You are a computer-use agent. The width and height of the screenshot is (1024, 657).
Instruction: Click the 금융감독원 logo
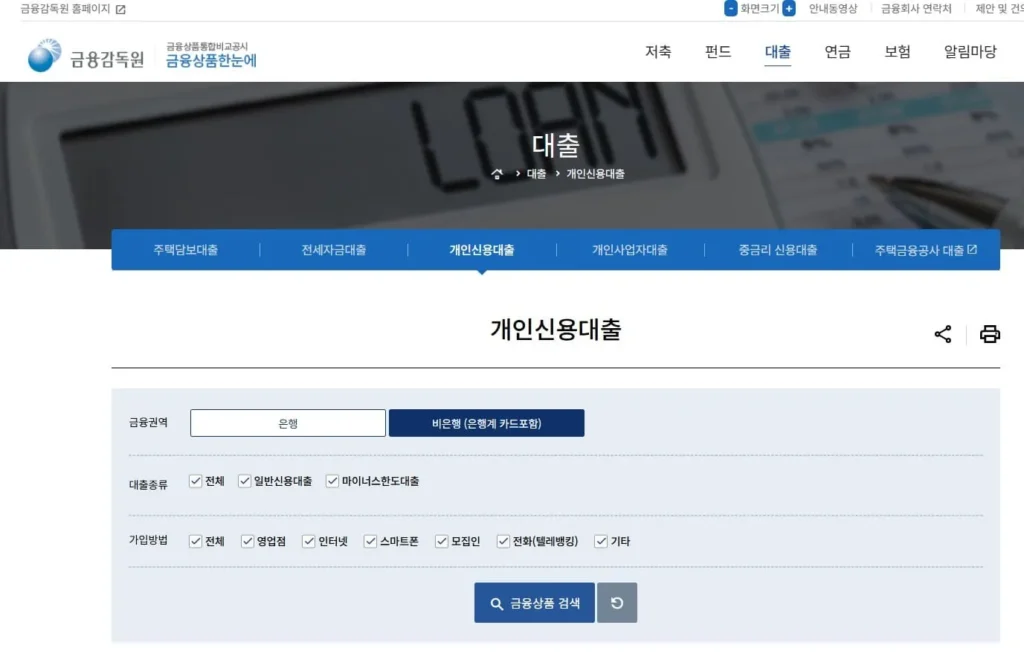point(86,56)
